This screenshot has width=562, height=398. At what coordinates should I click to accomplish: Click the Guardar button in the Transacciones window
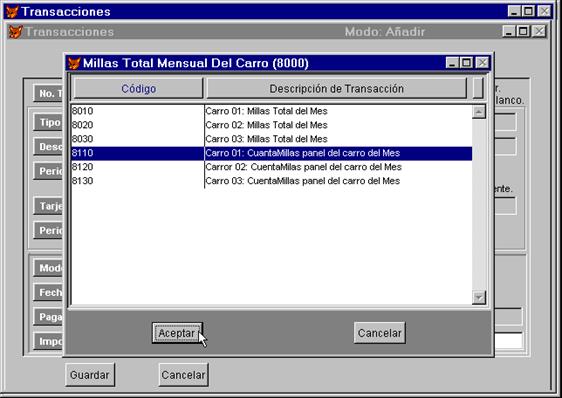click(x=90, y=375)
